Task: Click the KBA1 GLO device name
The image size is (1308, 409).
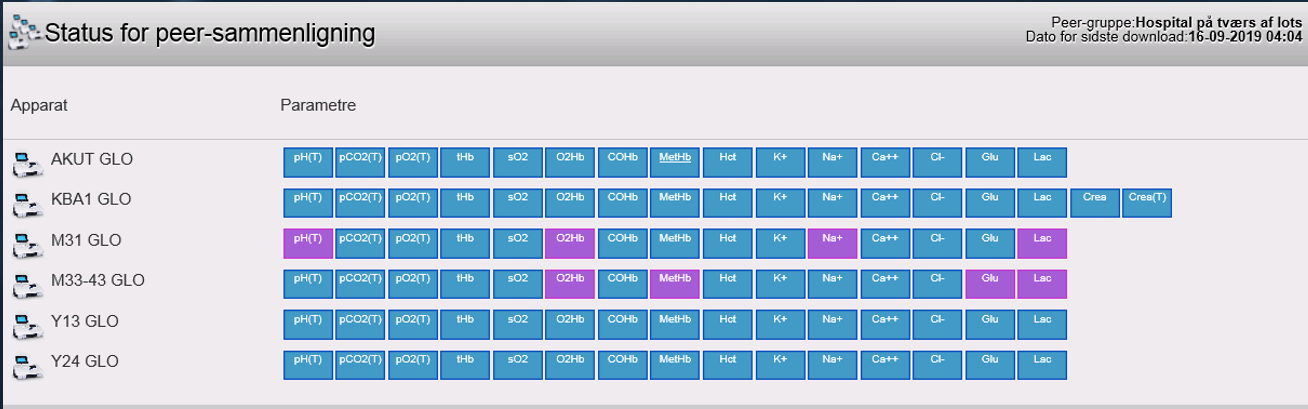Action: (90, 199)
